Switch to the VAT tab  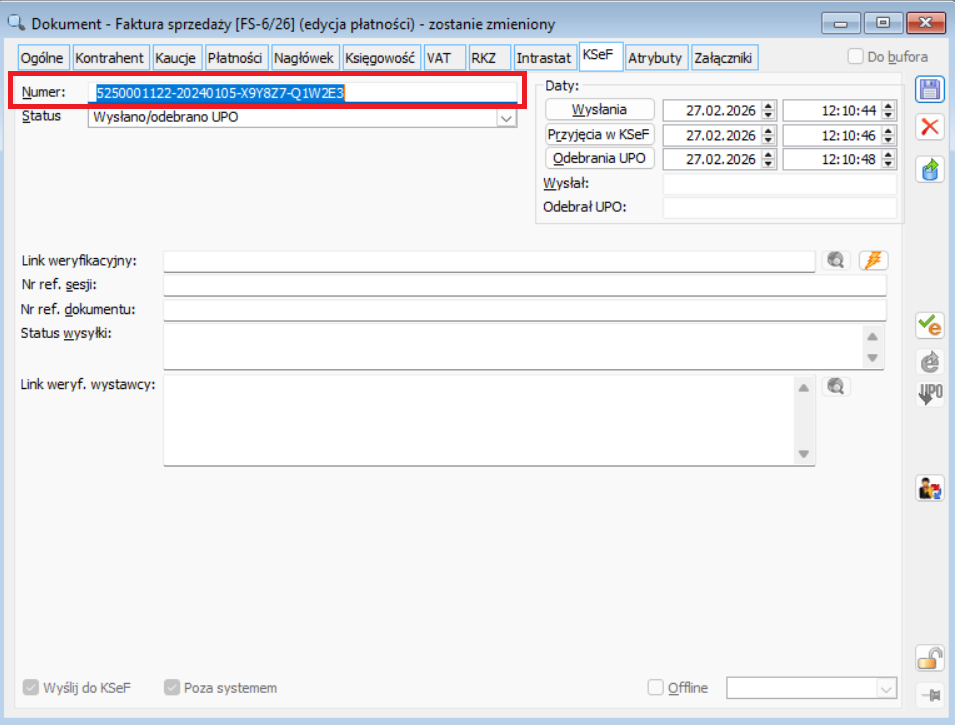coord(444,58)
